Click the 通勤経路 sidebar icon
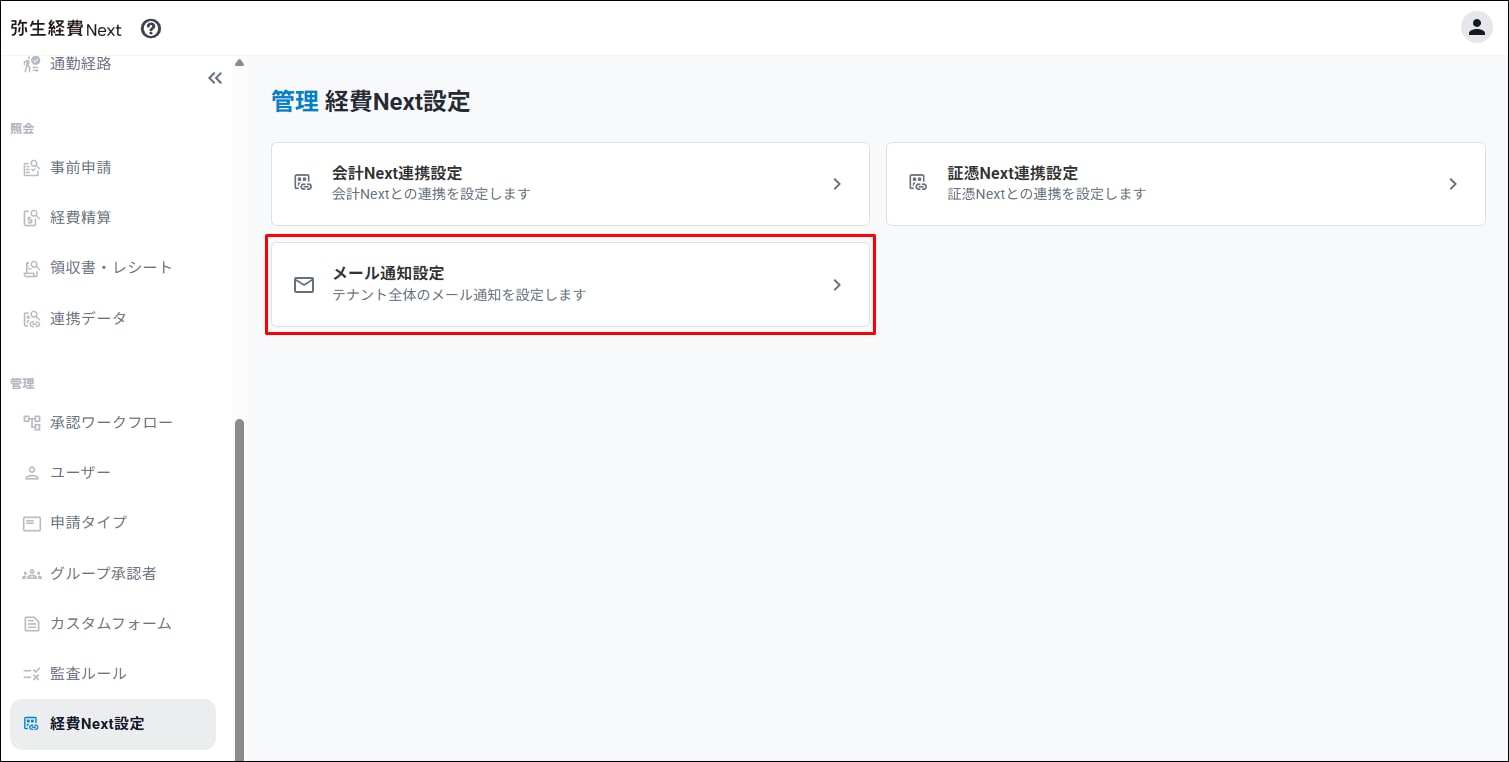This screenshot has width=1509, height=762. coord(31,65)
